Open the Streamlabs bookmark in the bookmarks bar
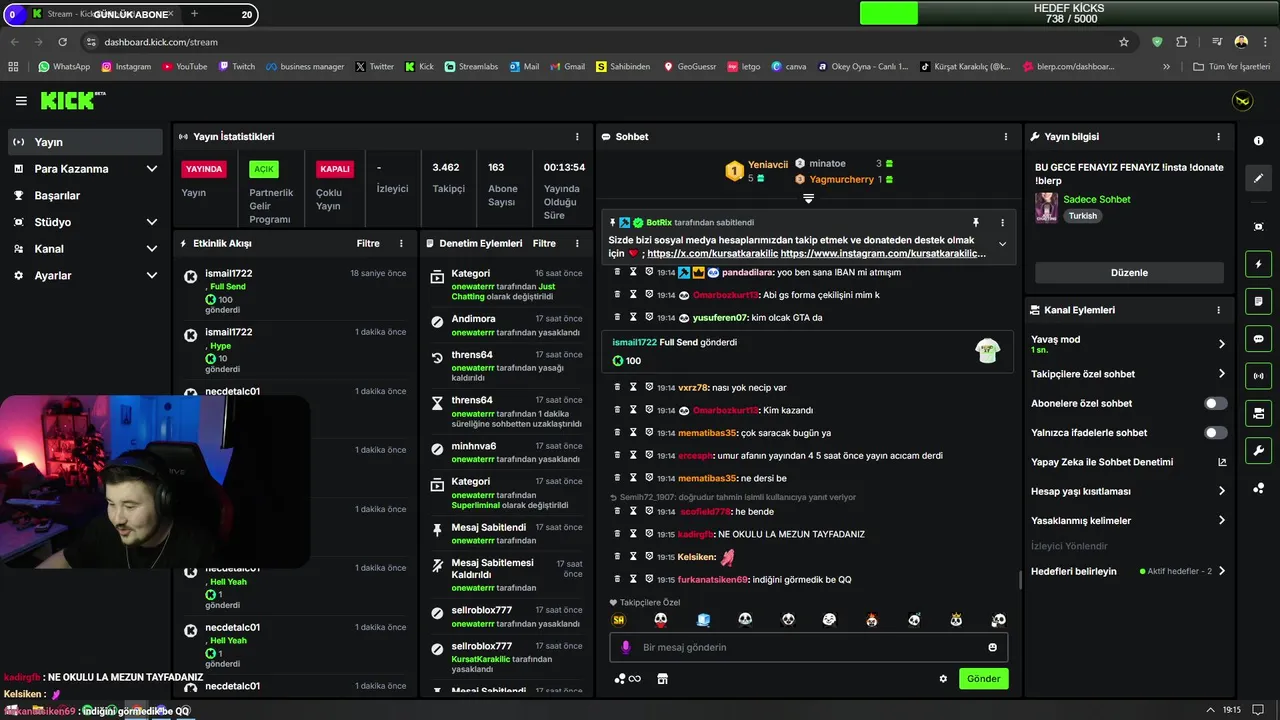This screenshot has height=720, width=1280. 471,67
